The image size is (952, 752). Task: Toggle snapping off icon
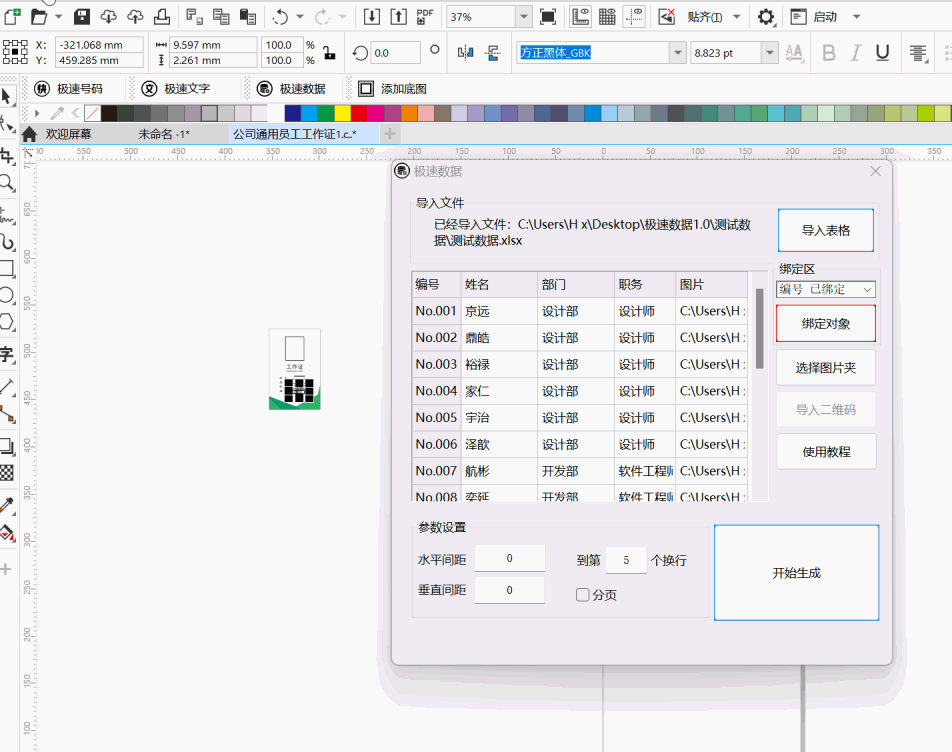point(667,16)
